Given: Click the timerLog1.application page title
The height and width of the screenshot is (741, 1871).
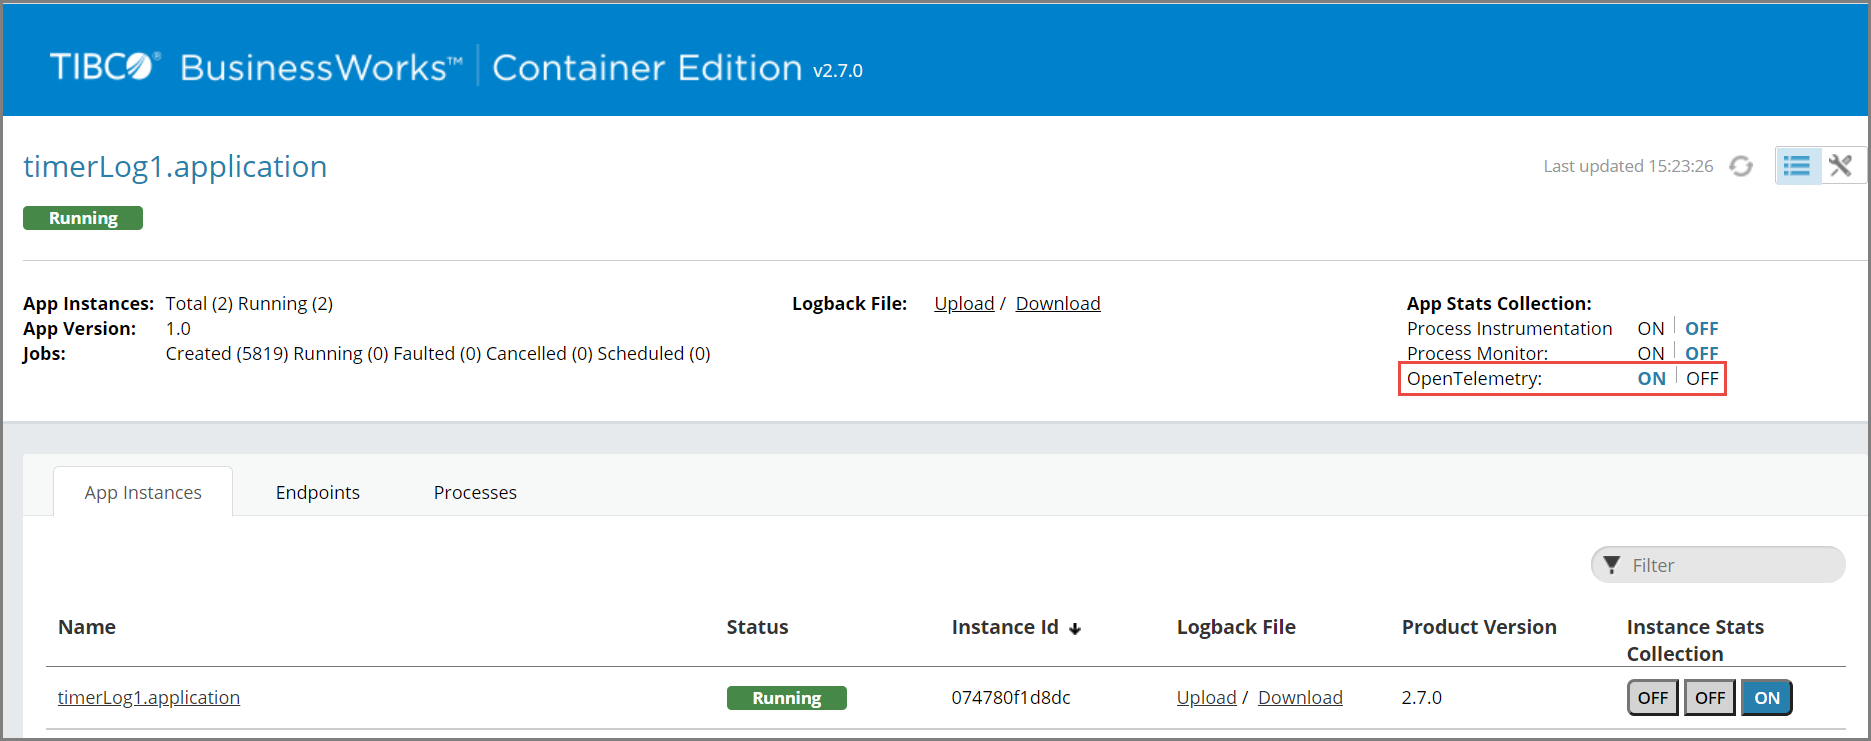Looking at the screenshot, I should pos(175,166).
